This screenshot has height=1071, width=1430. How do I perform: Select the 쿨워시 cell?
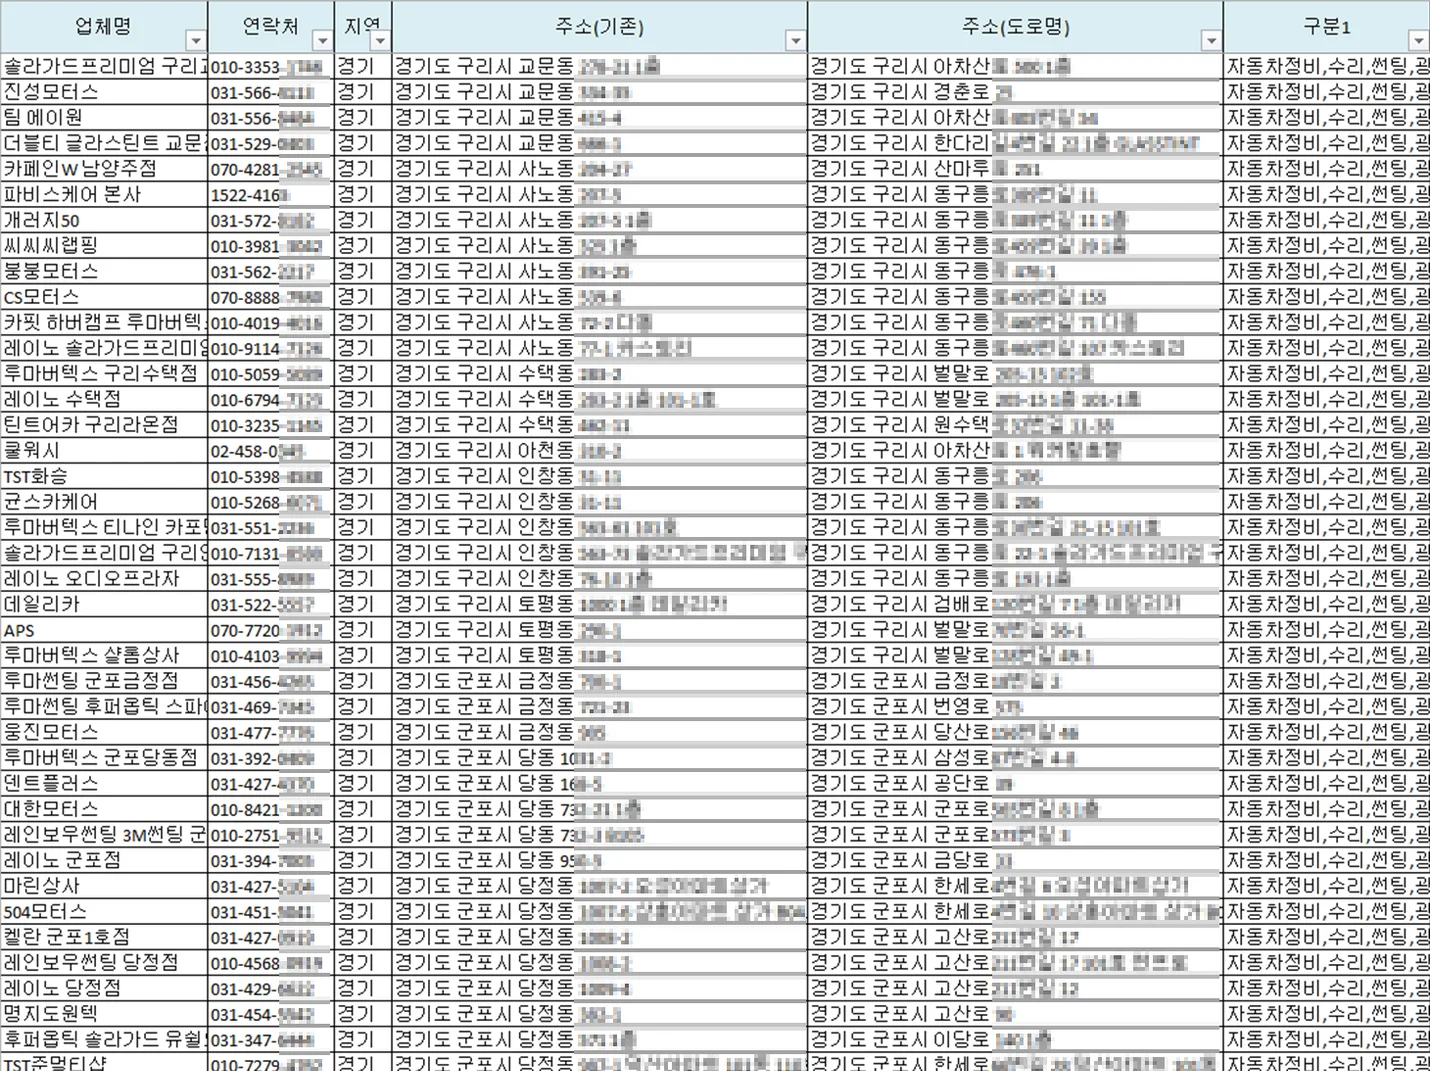point(104,451)
